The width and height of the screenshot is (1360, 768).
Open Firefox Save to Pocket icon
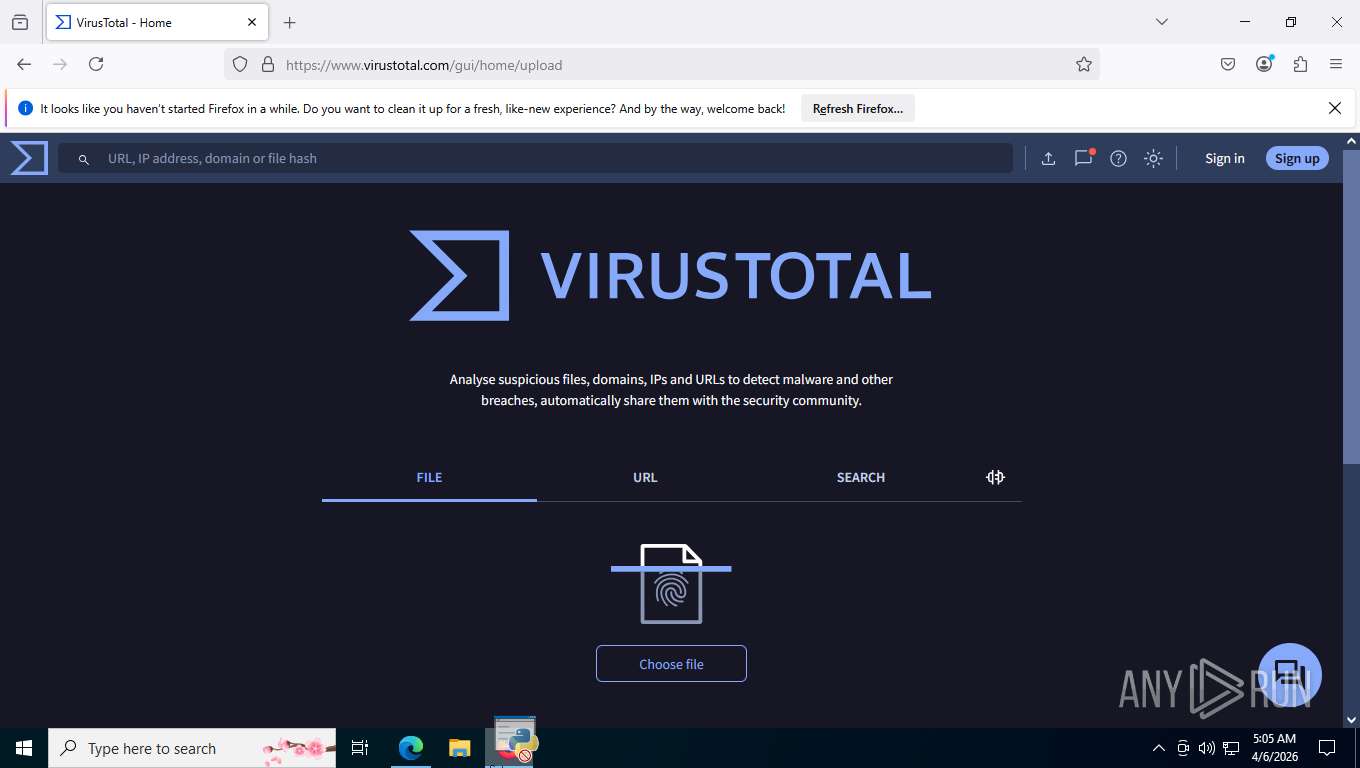pyautogui.click(x=1228, y=64)
